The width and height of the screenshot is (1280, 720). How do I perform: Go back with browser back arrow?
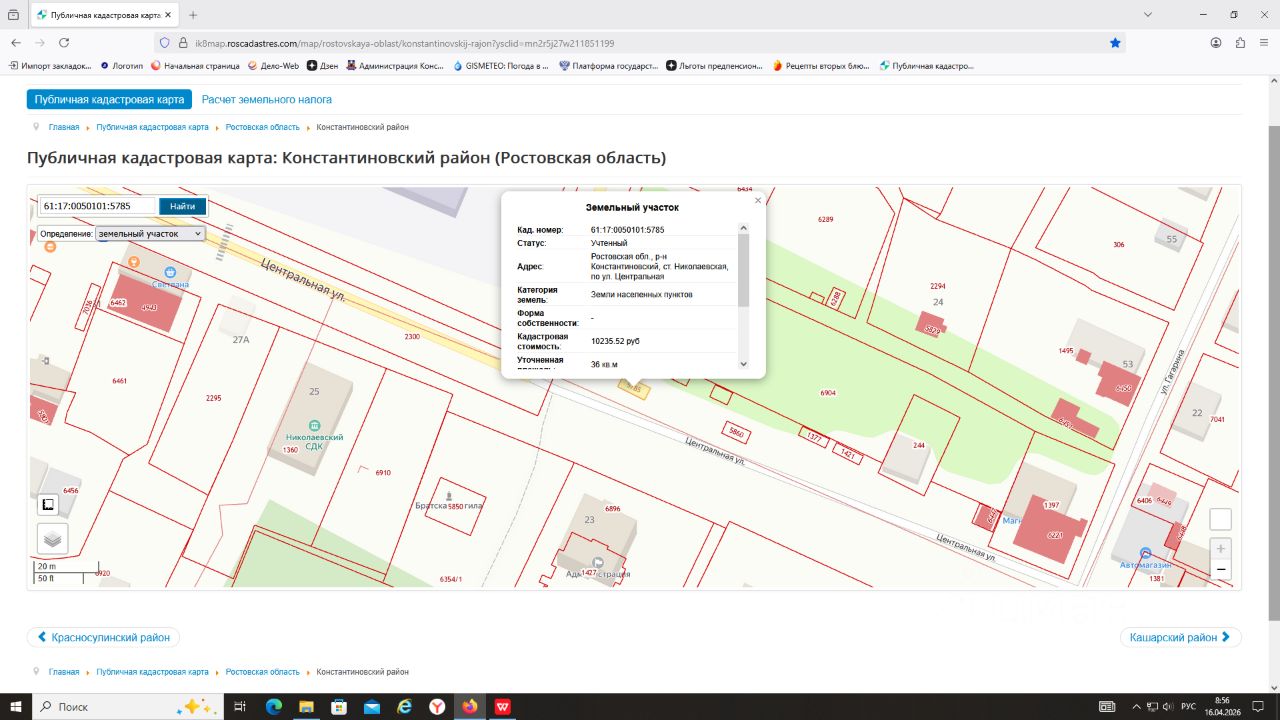(x=16, y=43)
